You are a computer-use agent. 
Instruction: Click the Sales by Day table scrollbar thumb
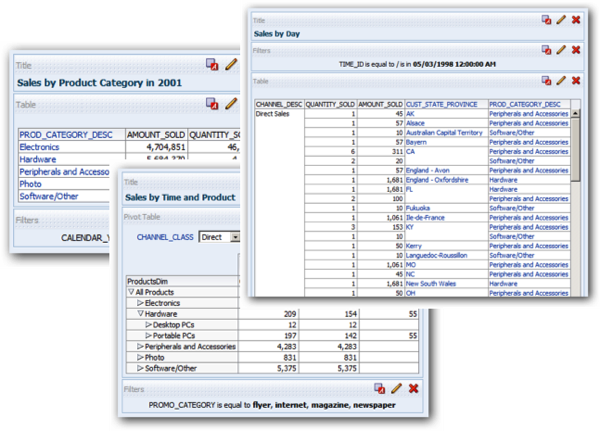pyautogui.click(x=575, y=149)
